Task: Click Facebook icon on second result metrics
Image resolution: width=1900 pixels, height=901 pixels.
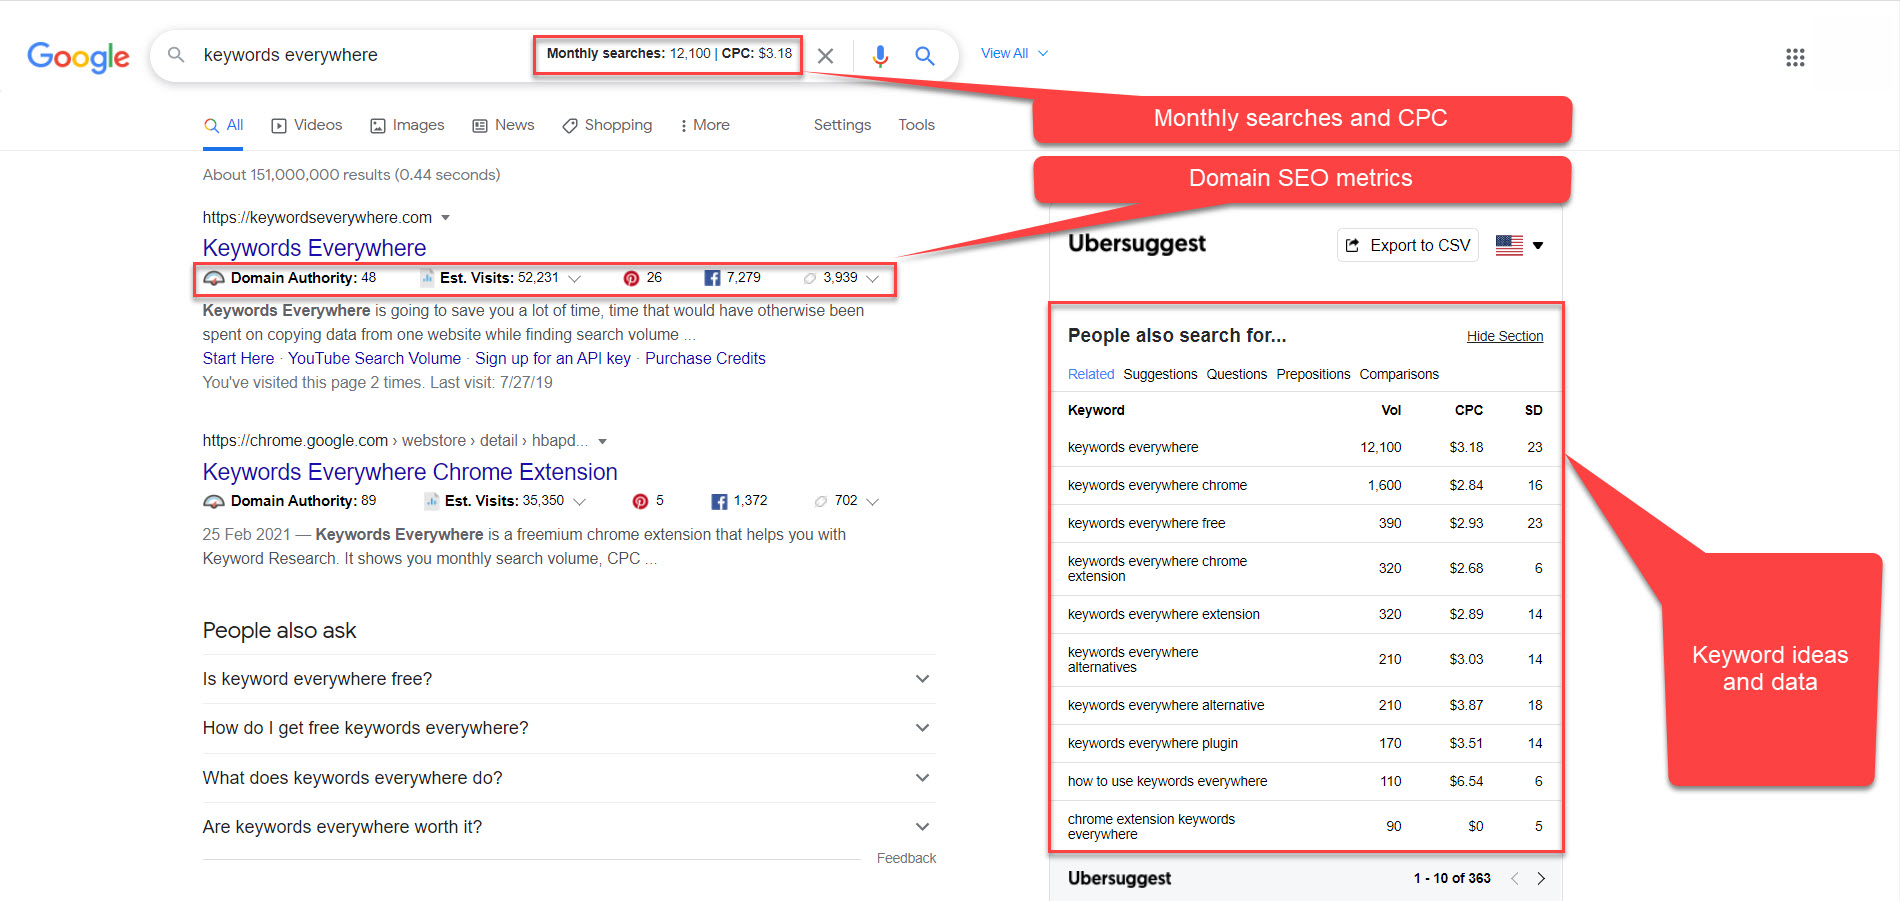Action: [719, 501]
